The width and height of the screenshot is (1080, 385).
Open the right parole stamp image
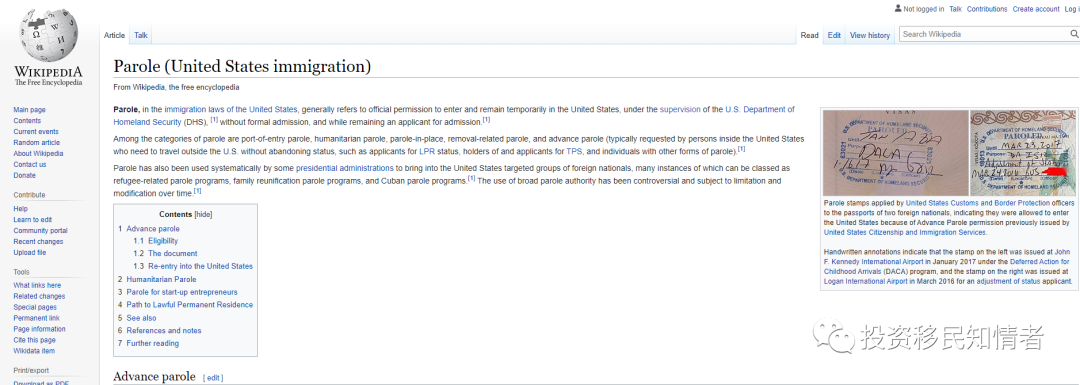coord(1022,153)
